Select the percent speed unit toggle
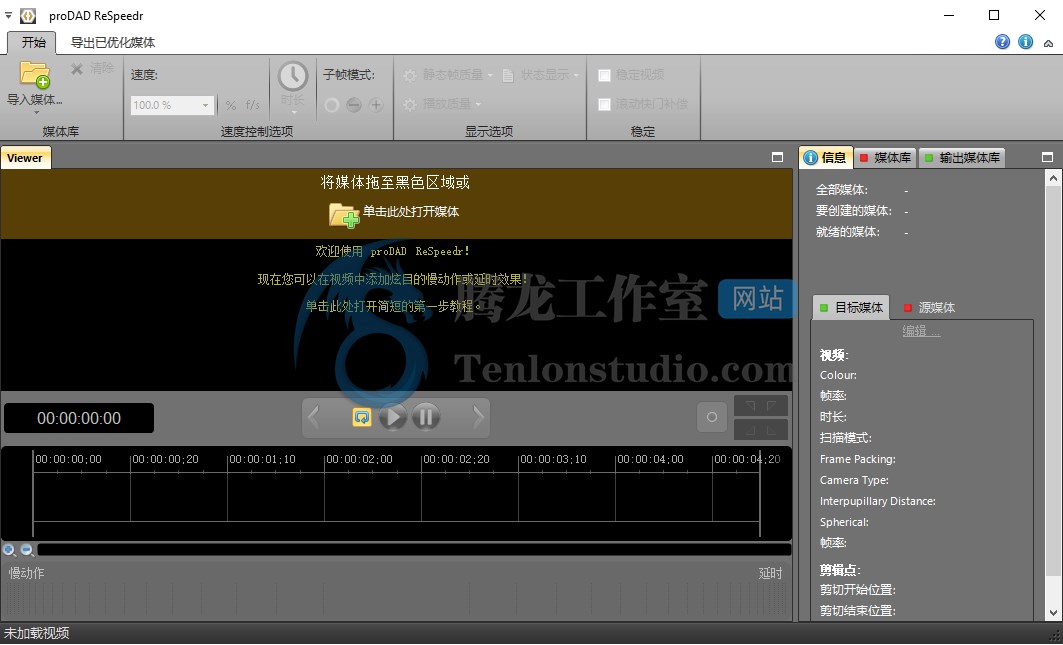This screenshot has width=1063, height=645. click(231, 105)
